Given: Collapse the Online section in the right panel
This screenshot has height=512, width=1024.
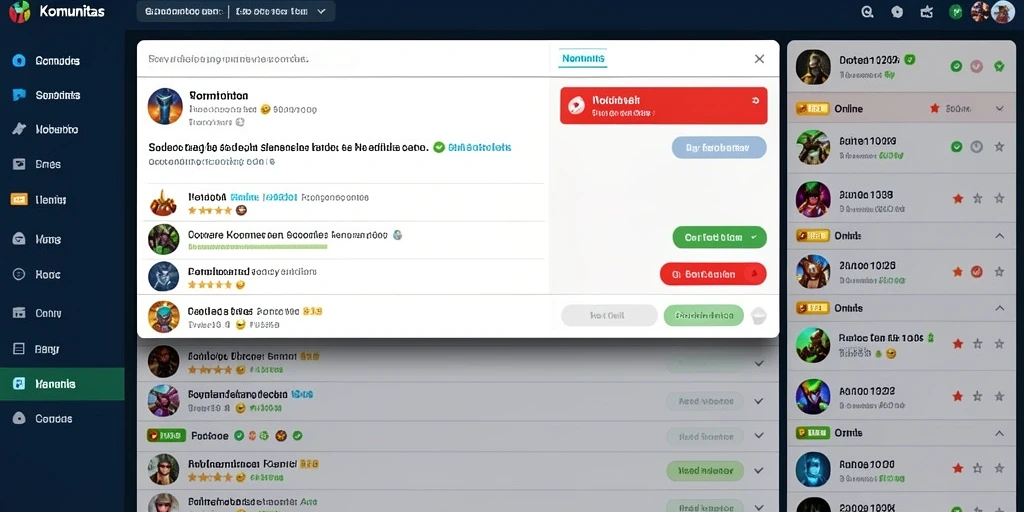Looking at the screenshot, I should click(1000, 108).
